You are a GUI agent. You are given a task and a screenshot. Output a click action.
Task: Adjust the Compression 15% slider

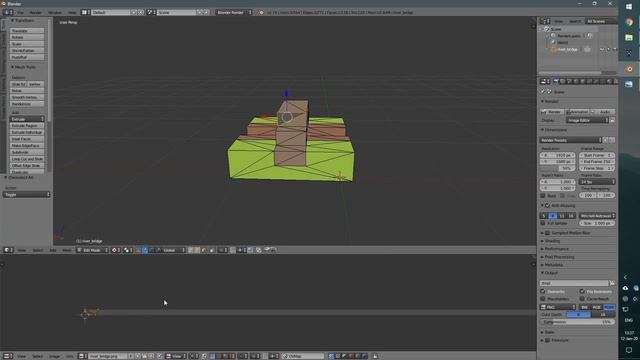point(578,322)
